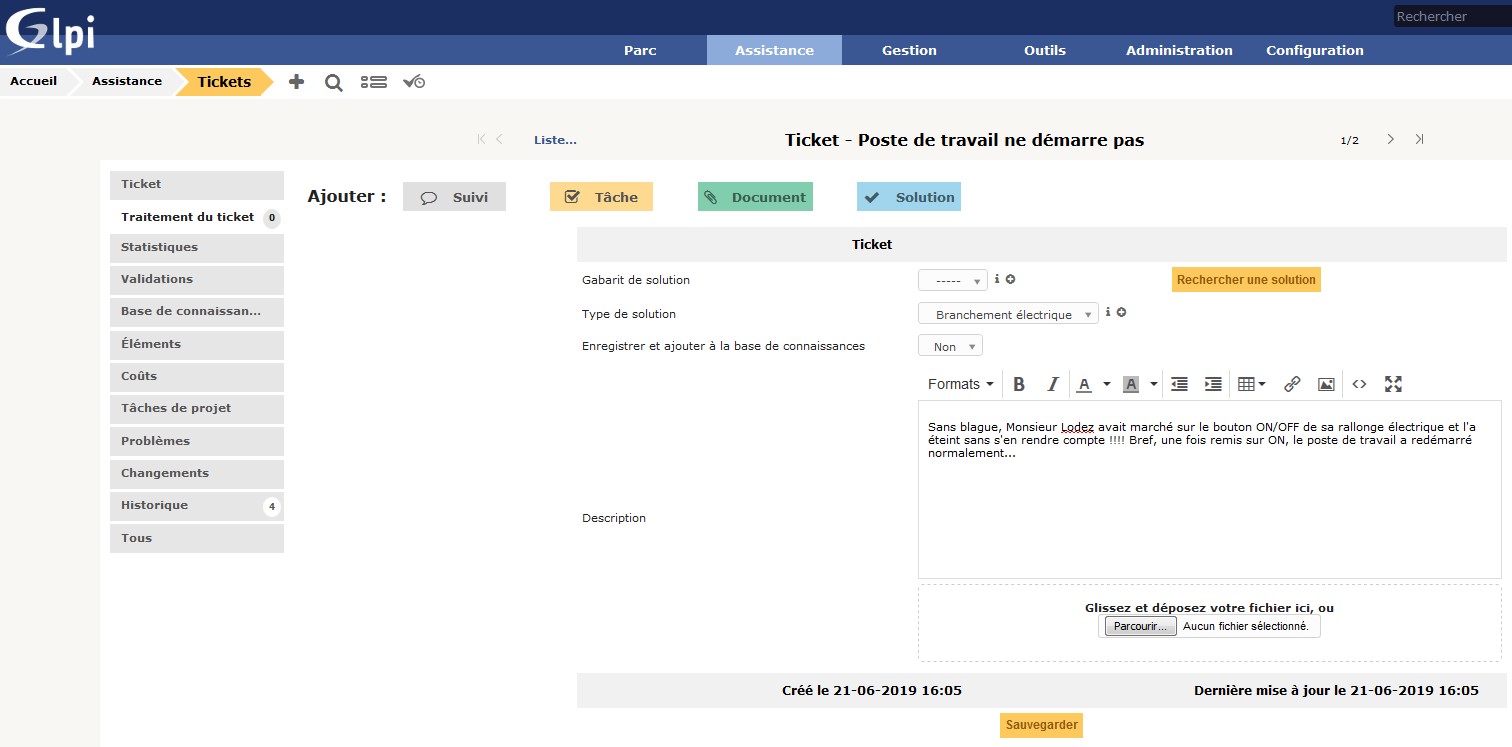Toggle bold formatting in editor

pos(1019,384)
